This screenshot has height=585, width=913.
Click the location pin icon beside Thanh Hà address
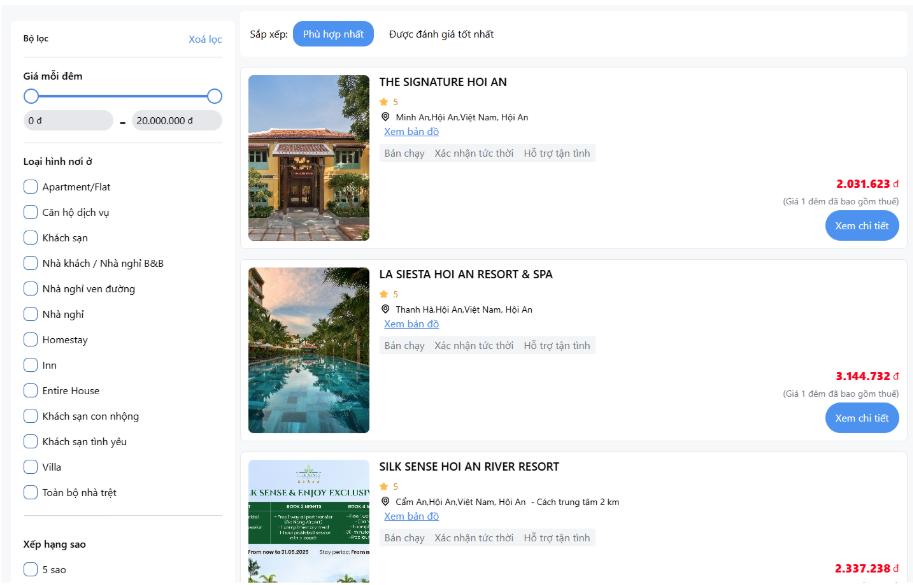[385, 309]
